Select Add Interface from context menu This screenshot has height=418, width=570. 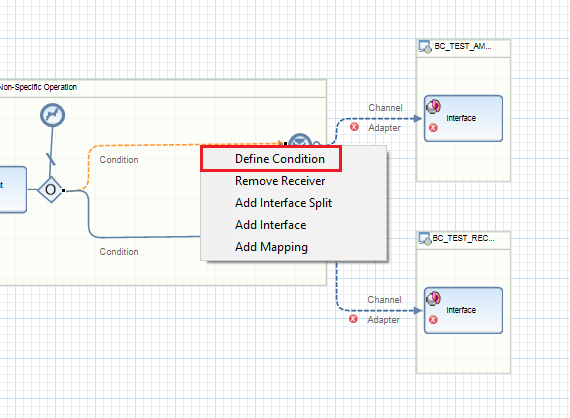[270, 225]
